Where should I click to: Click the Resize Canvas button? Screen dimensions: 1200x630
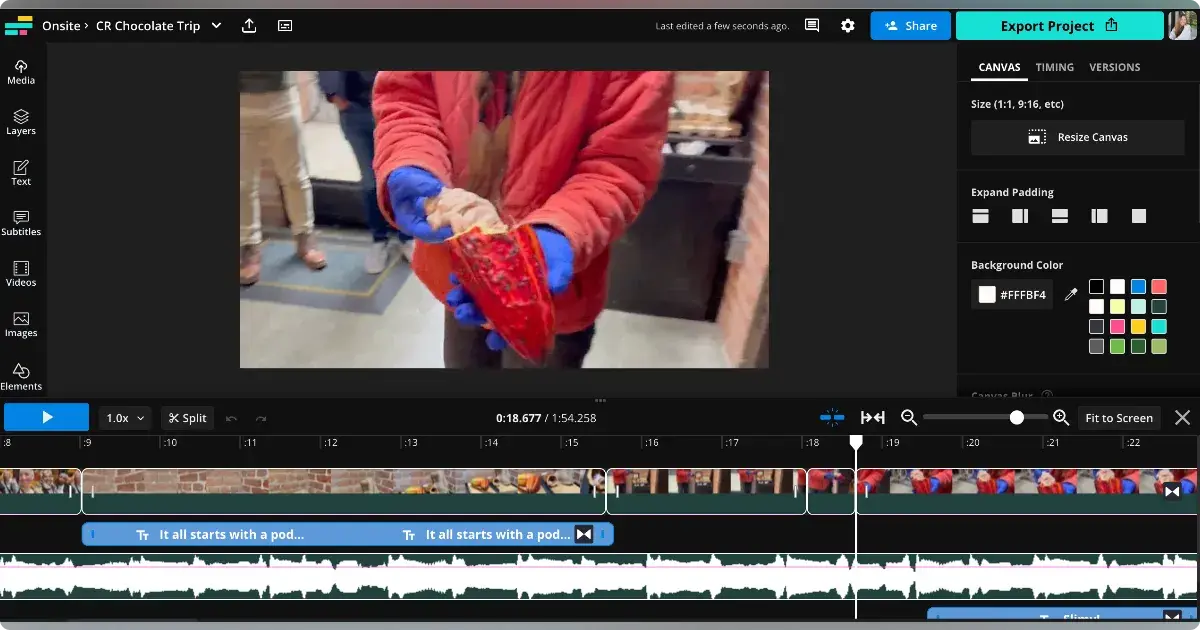[1077, 137]
